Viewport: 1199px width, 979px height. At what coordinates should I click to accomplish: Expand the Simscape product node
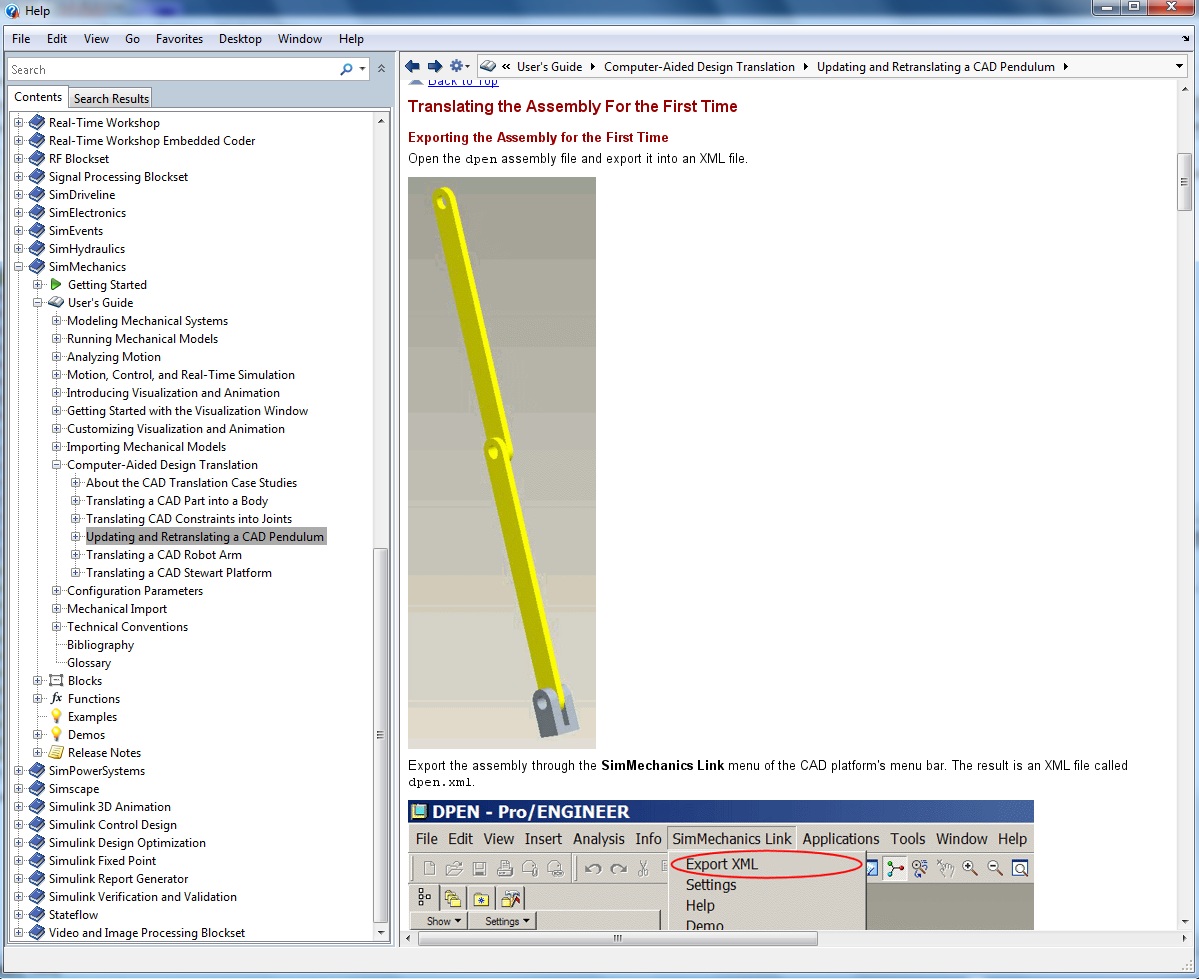coord(18,789)
